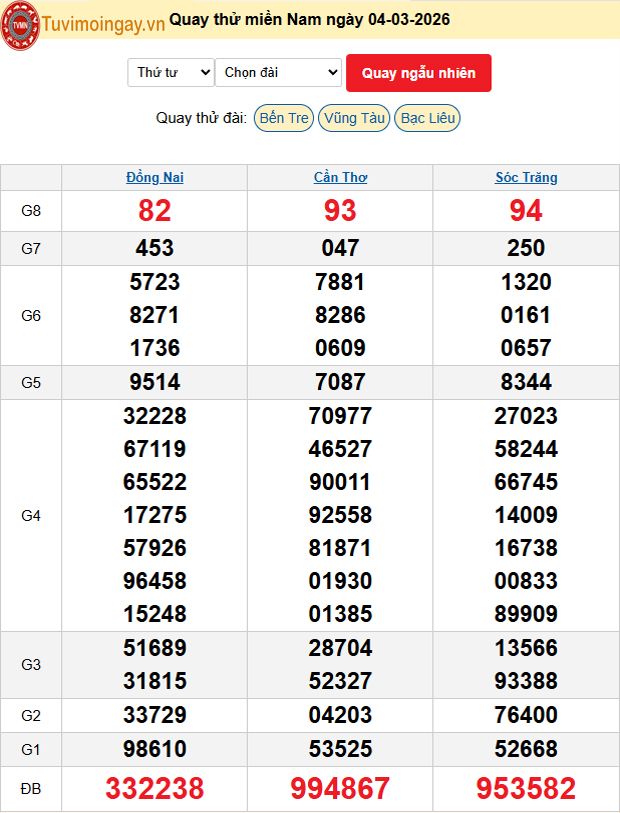This screenshot has height=813, width=620.
Task: Open the Thứ tư weekday dropdown
Action: 171,73
